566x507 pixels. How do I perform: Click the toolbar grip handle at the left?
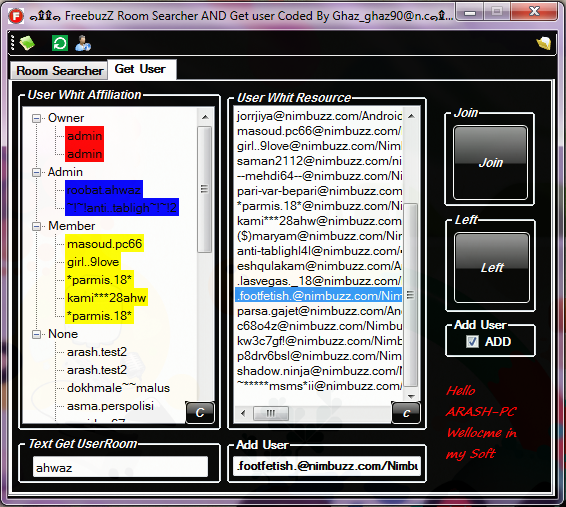[x=13, y=43]
